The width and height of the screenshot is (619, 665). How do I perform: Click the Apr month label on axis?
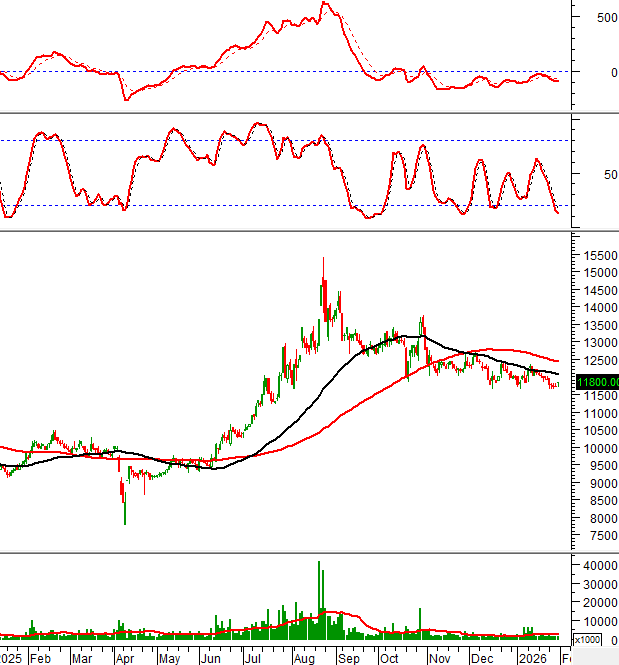click(x=125, y=659)
